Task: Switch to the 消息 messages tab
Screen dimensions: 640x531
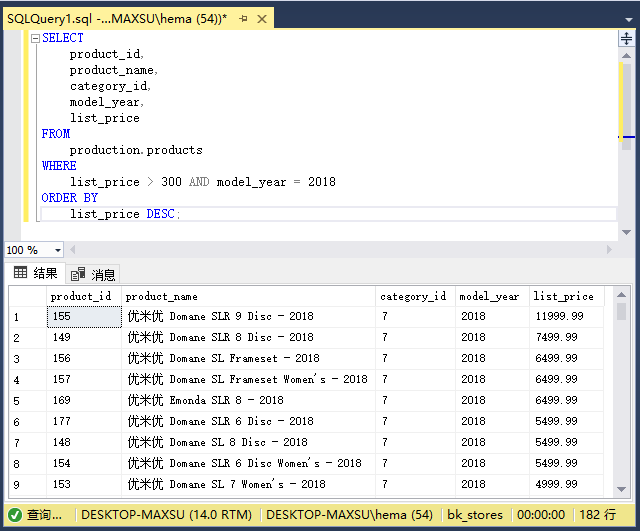Action: click(x=93, y=274)
